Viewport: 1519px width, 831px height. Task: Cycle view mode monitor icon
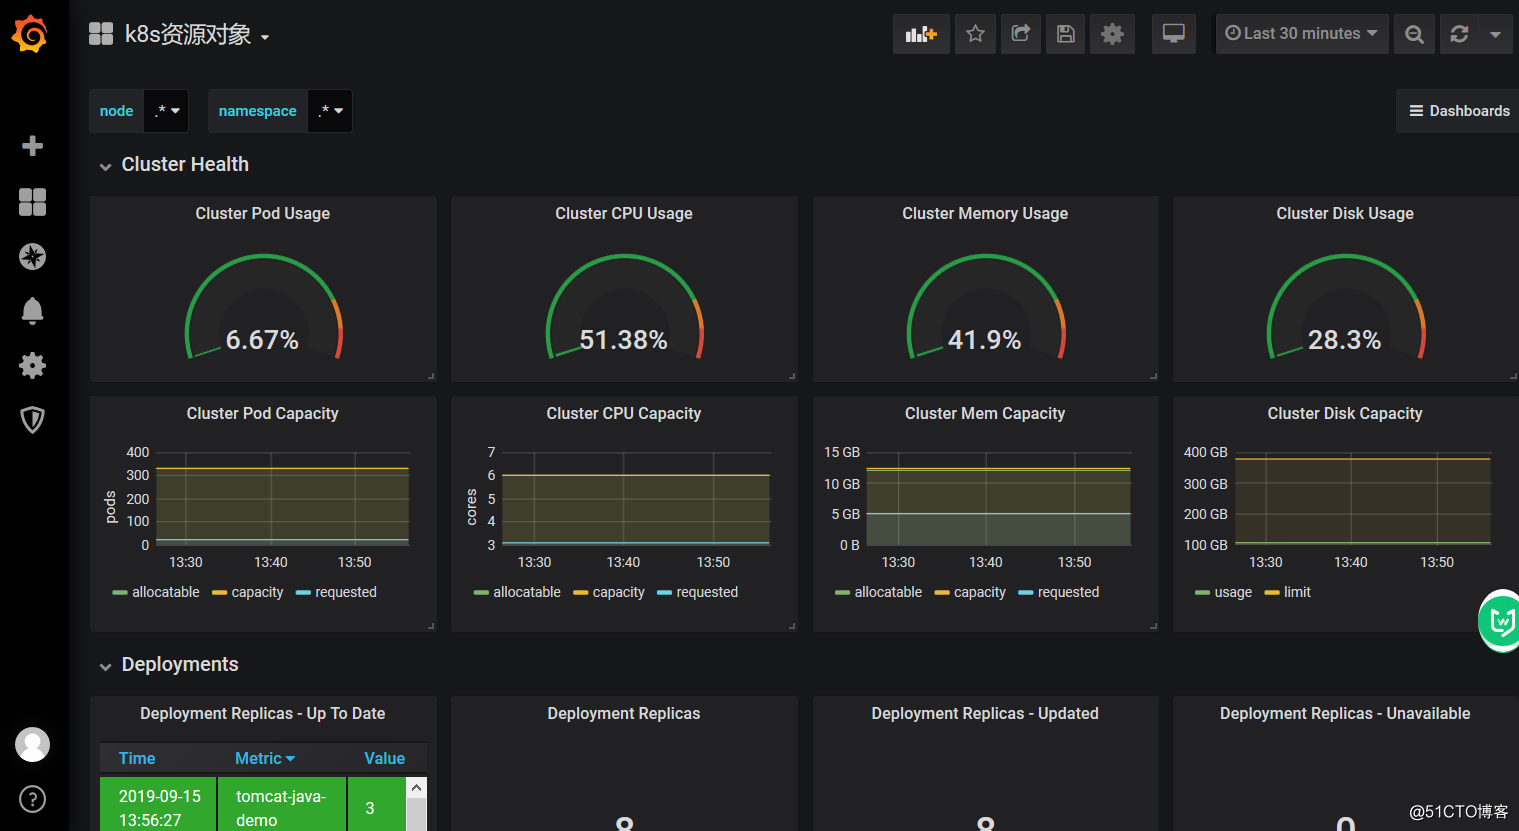pyautogui.click(x=1174, y=34)
